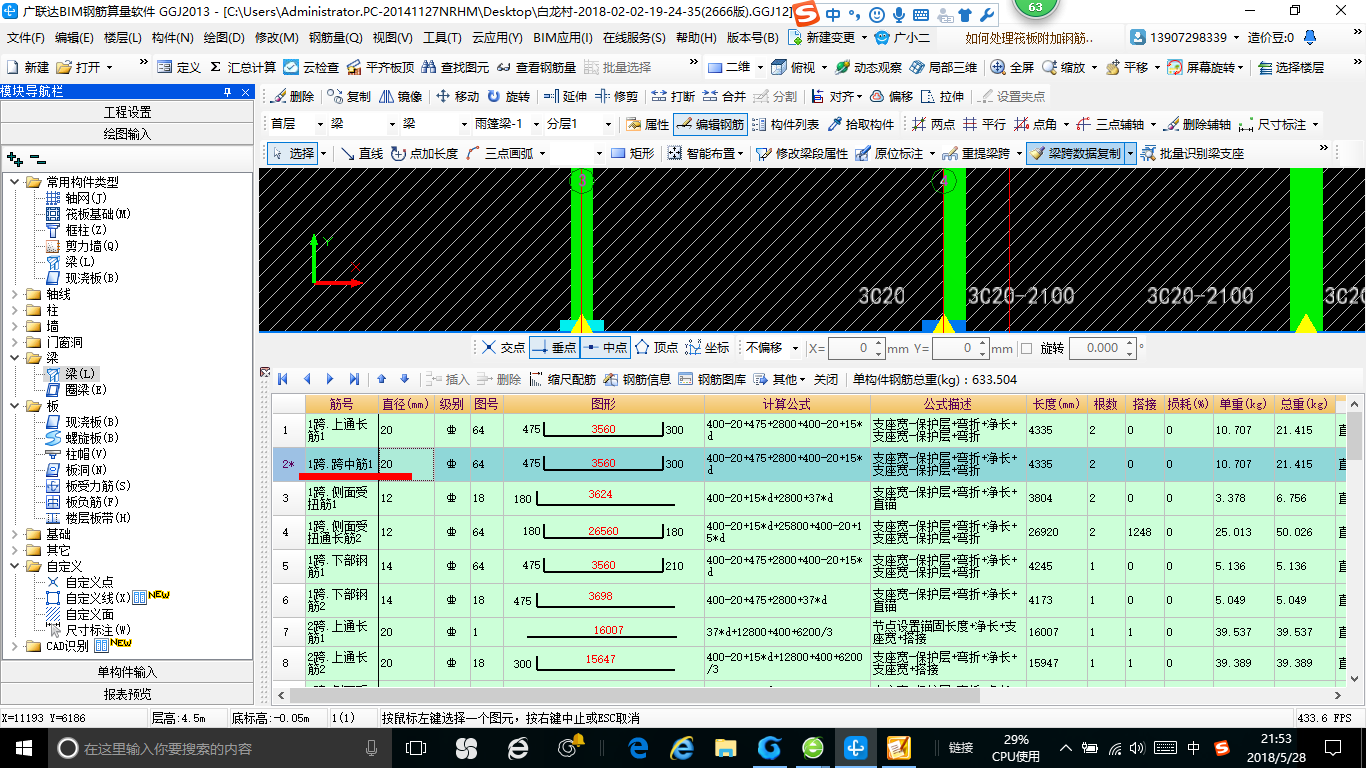Open the 钢筋量(Q) menu
1366x768 pixels.
[x=336, y=38]
